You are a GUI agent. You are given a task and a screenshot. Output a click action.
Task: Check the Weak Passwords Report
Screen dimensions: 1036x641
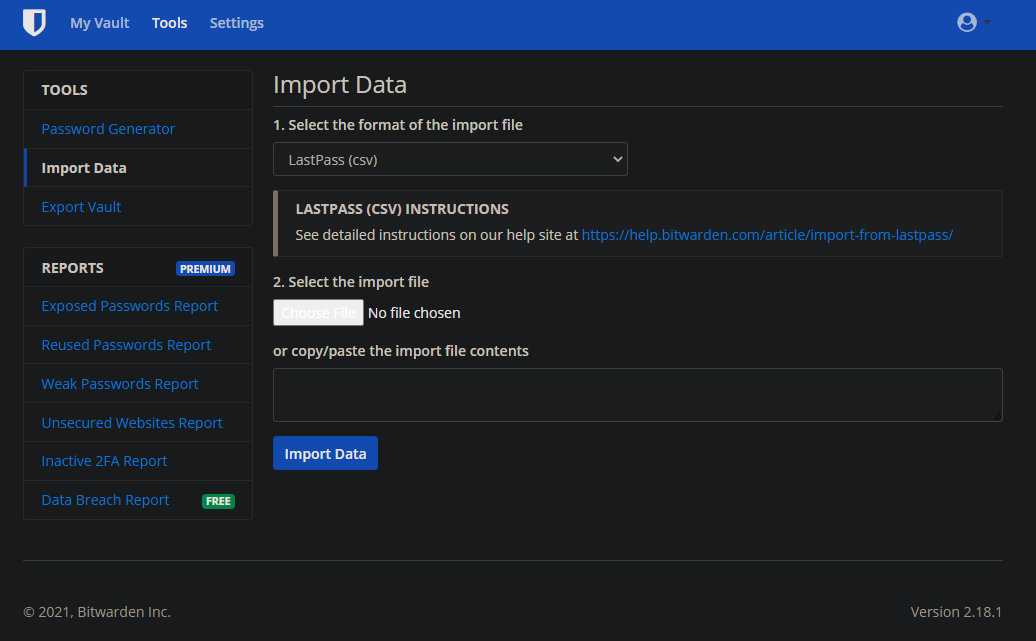pyautogui.click(x=119, y=383)
